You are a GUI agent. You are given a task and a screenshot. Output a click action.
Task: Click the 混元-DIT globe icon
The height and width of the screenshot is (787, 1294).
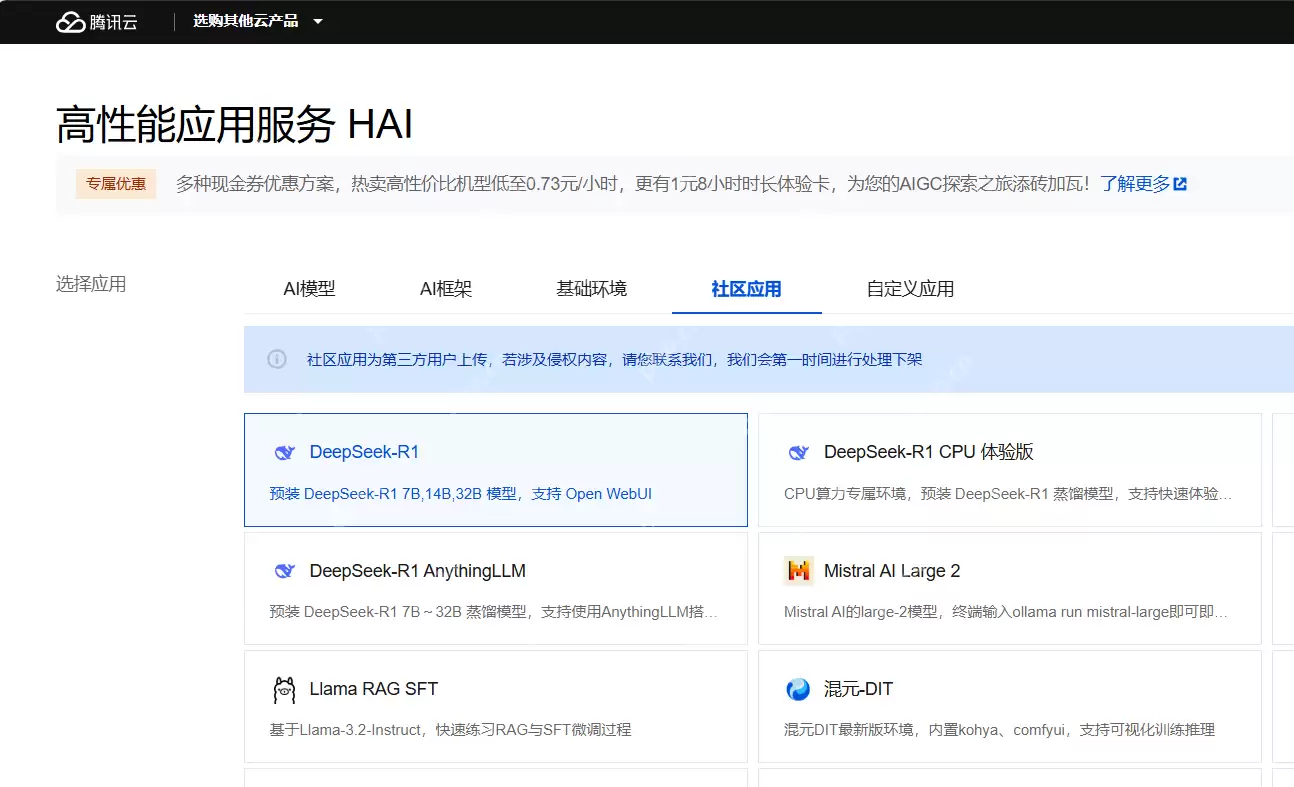797,689
